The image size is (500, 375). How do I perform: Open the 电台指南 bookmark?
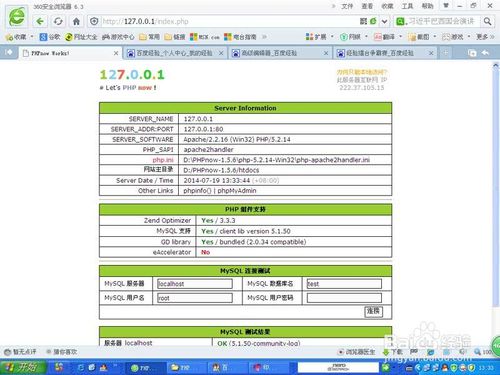point(240,37)
